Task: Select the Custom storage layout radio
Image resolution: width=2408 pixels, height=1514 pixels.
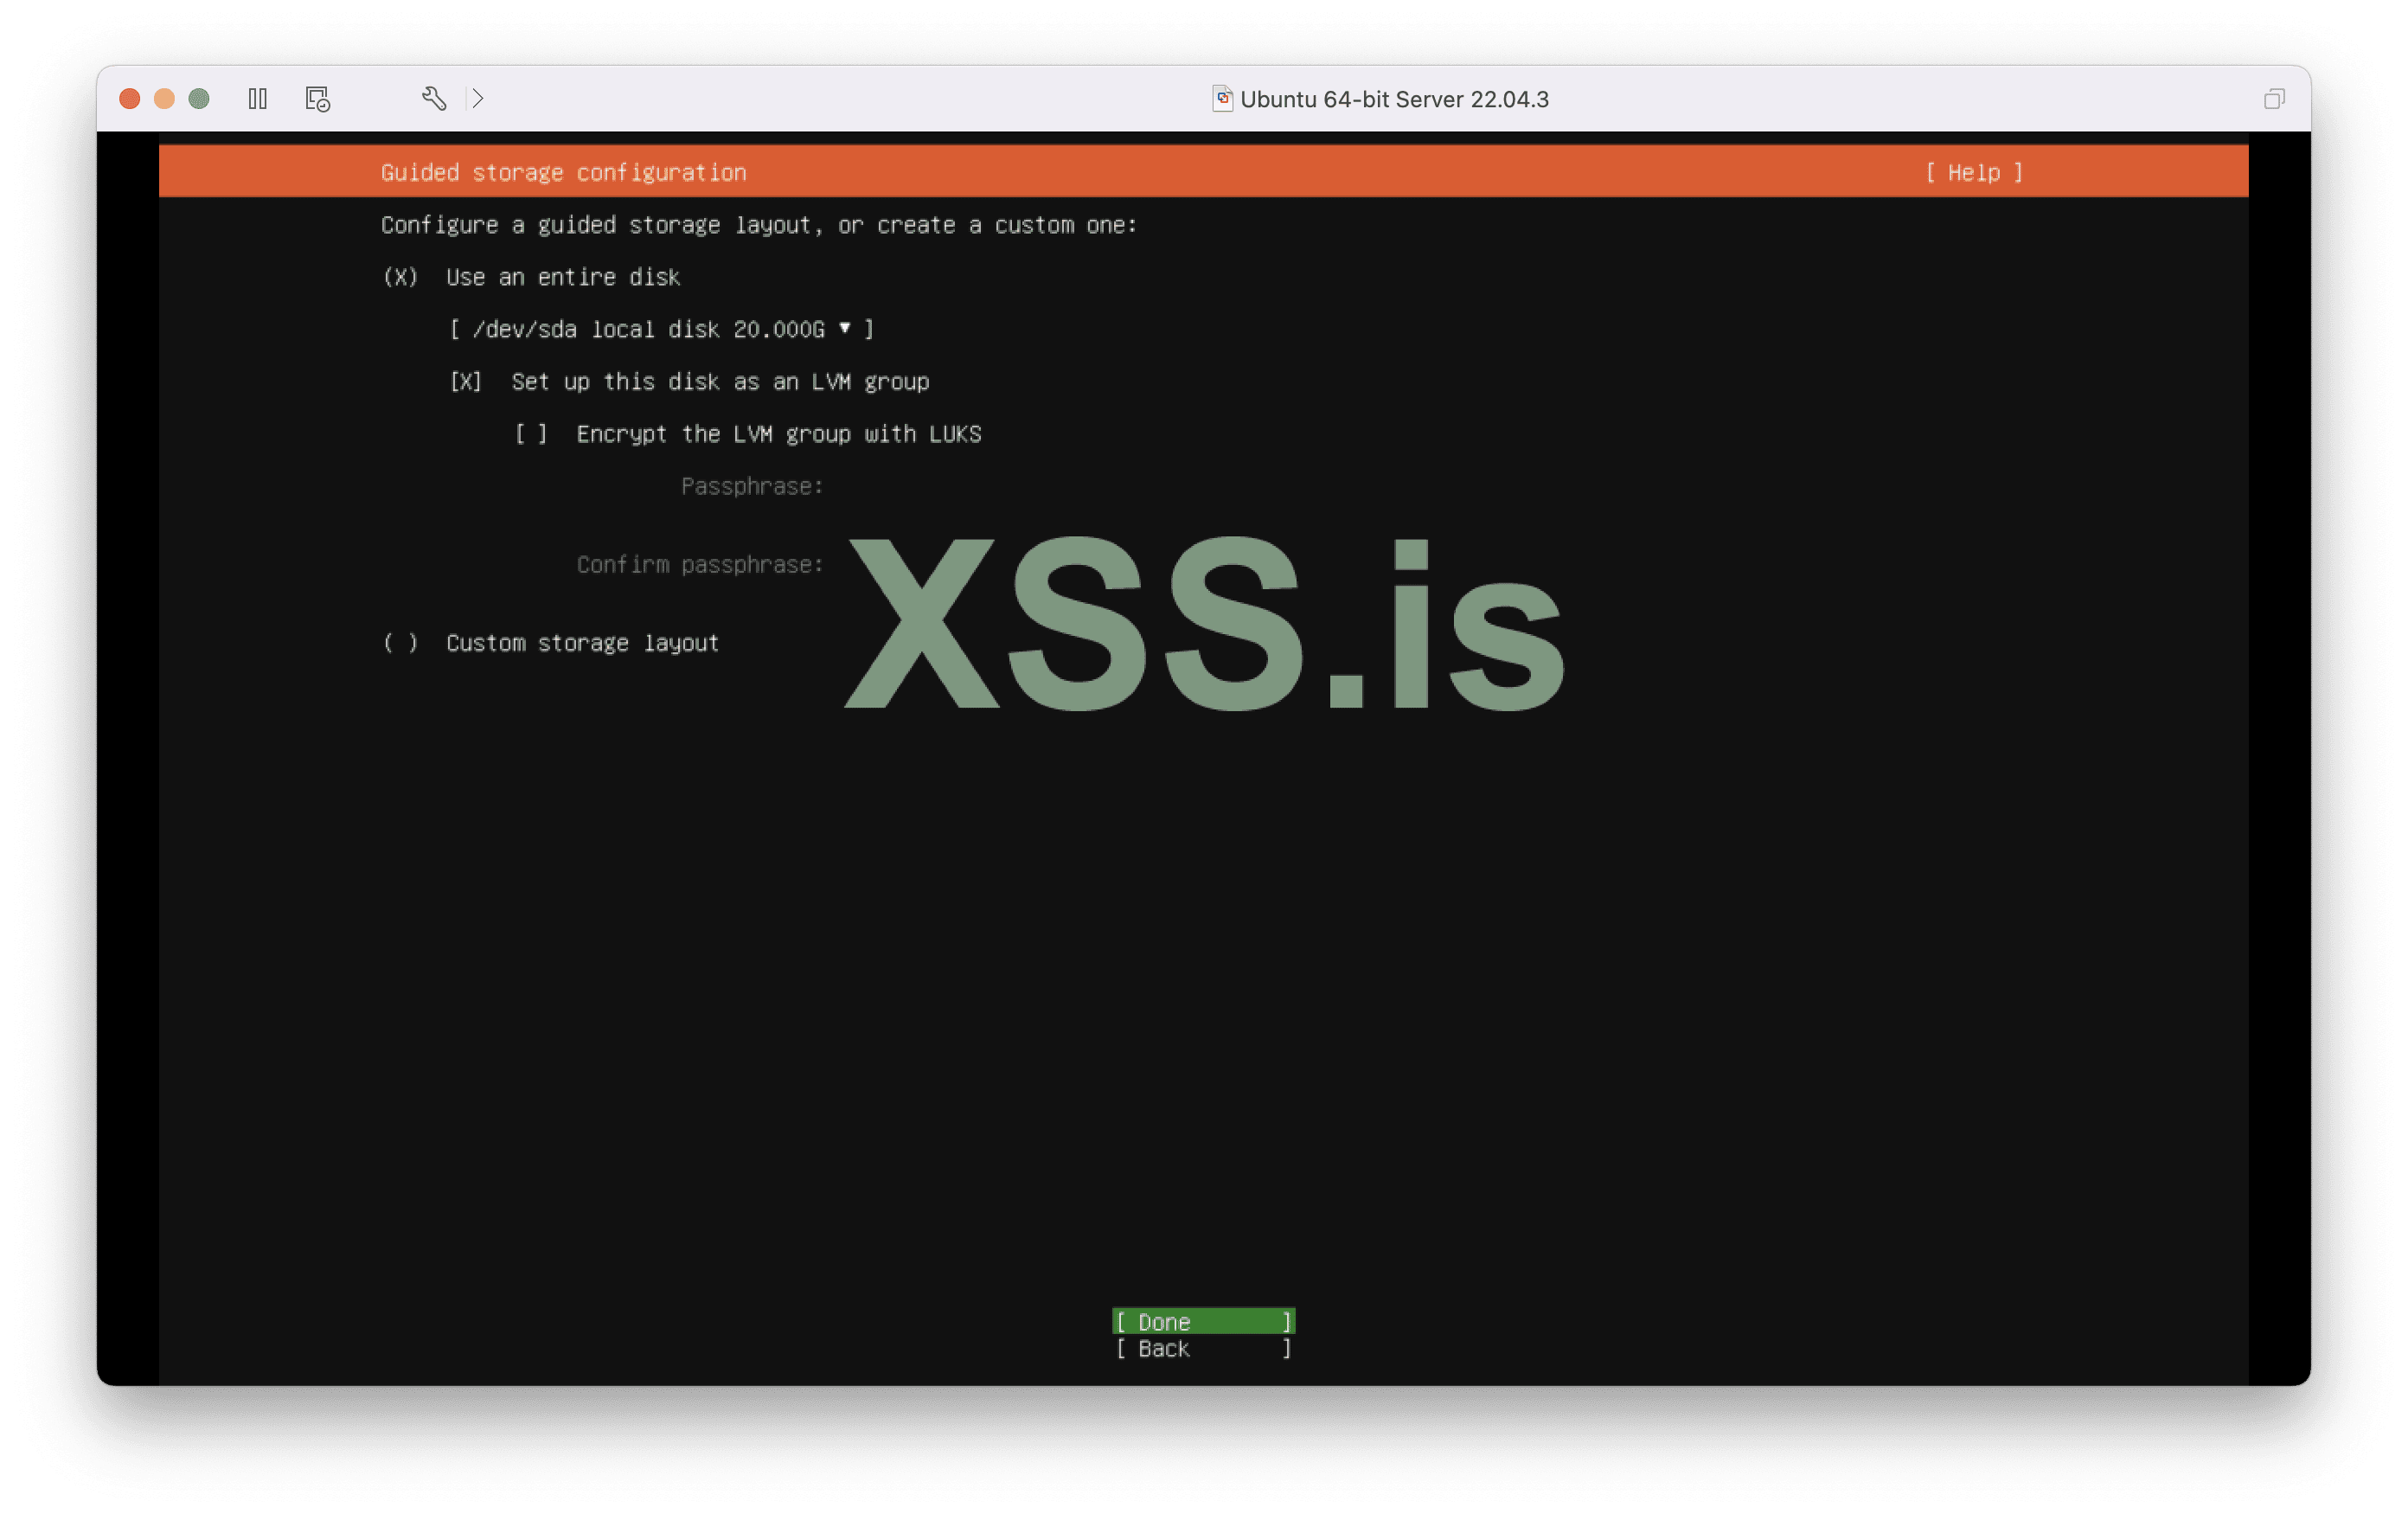Action: 401,643
